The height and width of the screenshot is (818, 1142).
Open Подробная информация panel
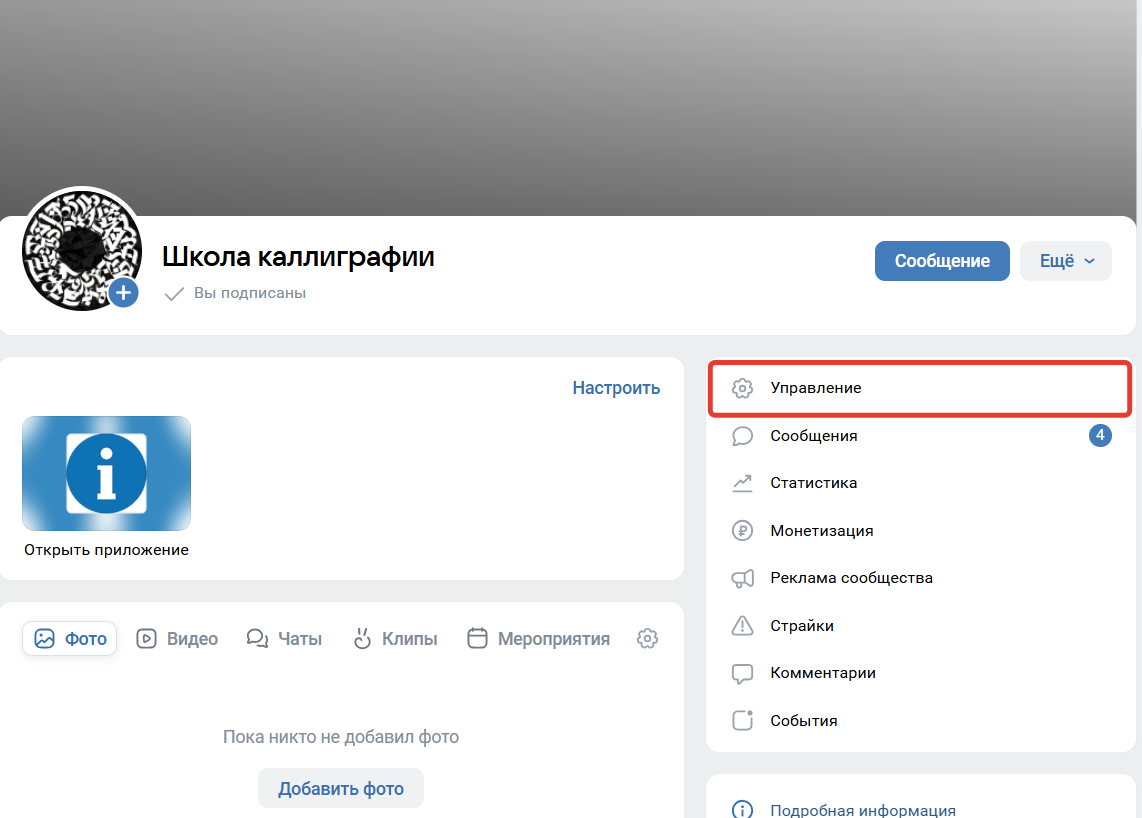[x=862, y=809]
